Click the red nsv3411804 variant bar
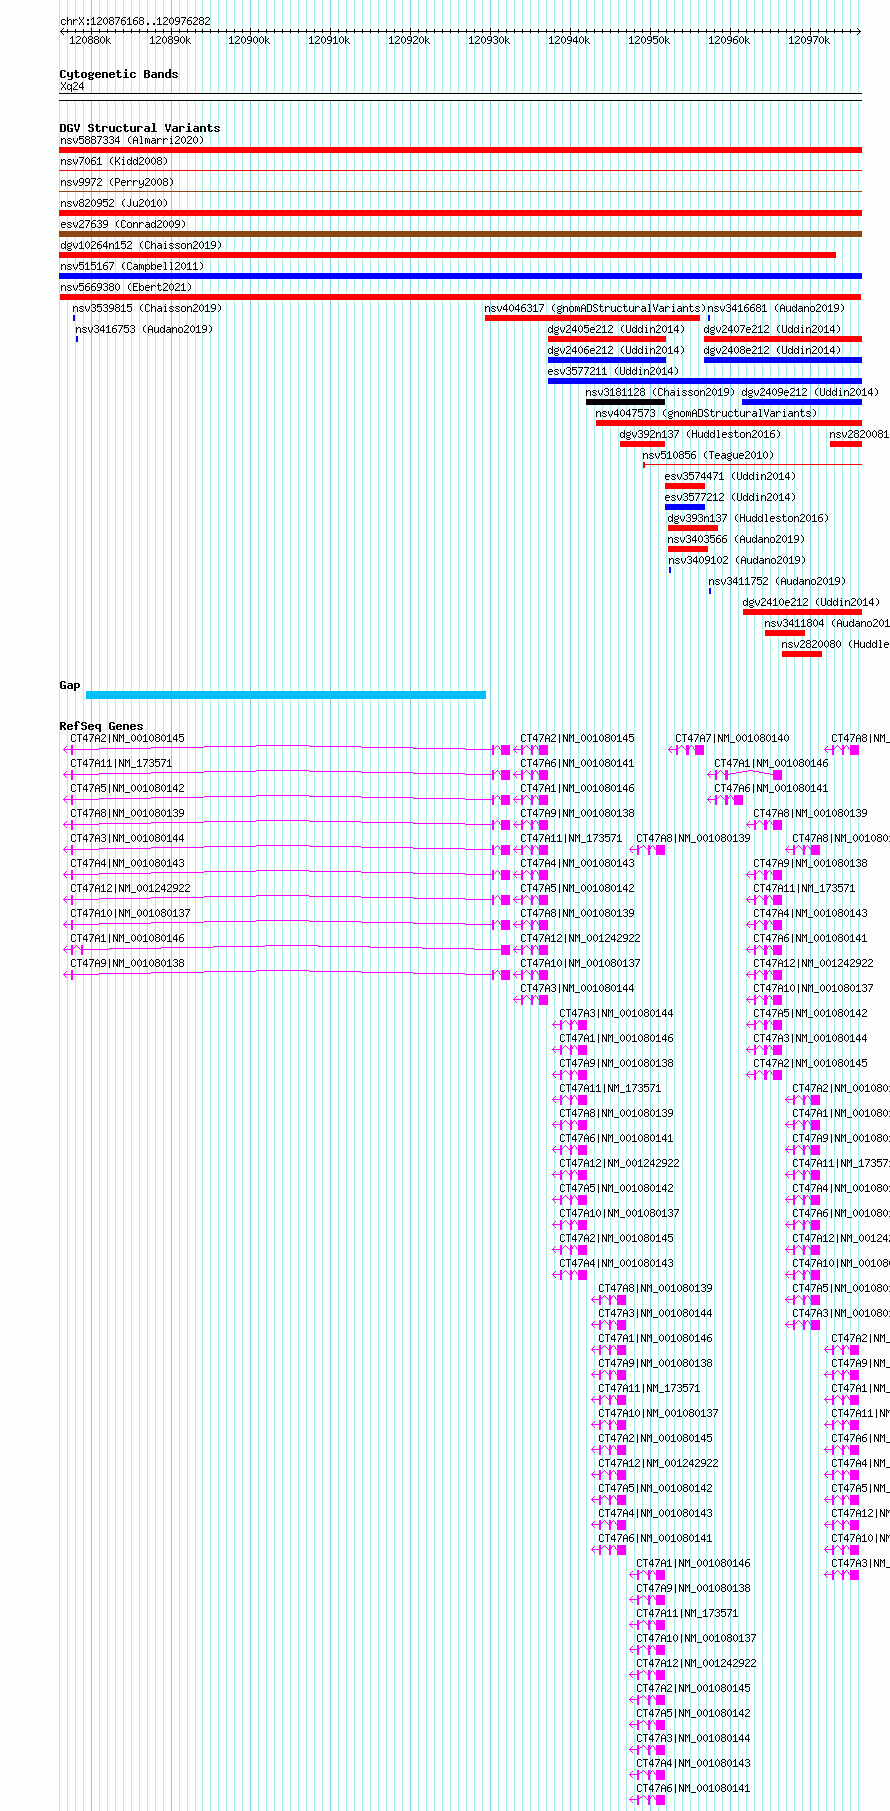The width and height of the screenshot is (890, 1811). point(785,633)
